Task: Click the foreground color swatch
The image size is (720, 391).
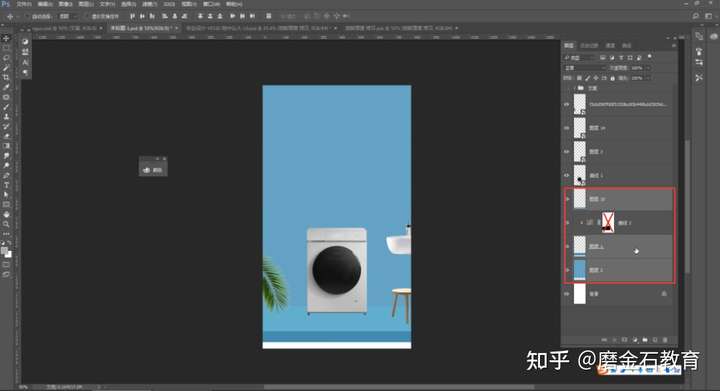Action: click(x=4, y=251)
